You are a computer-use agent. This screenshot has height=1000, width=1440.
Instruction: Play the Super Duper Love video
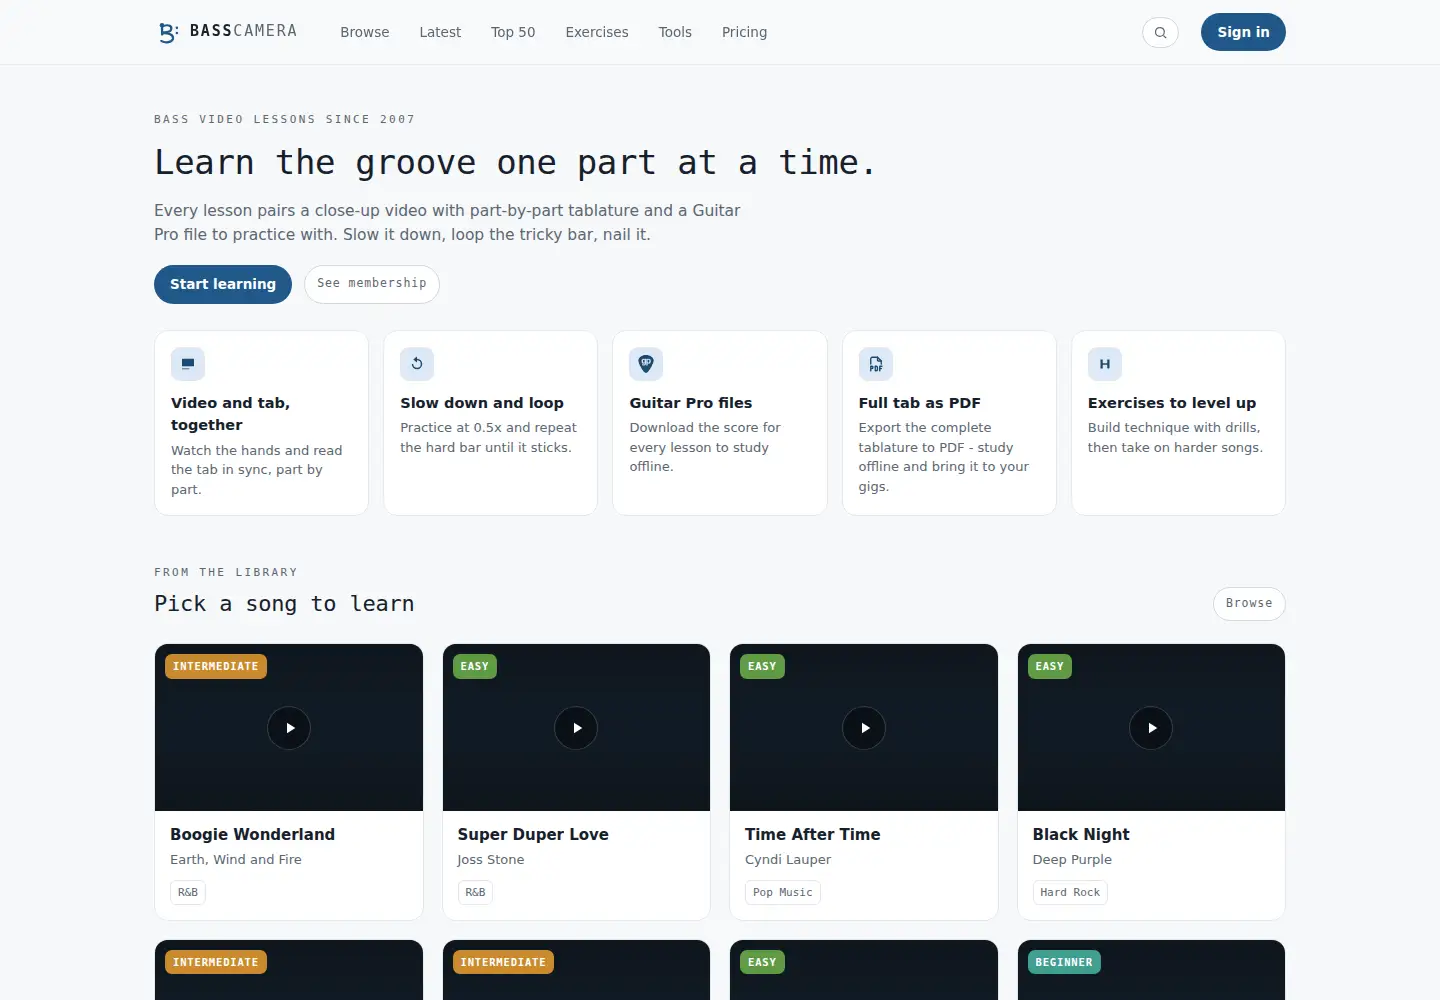pyautogui.click(x=576, y=728)
